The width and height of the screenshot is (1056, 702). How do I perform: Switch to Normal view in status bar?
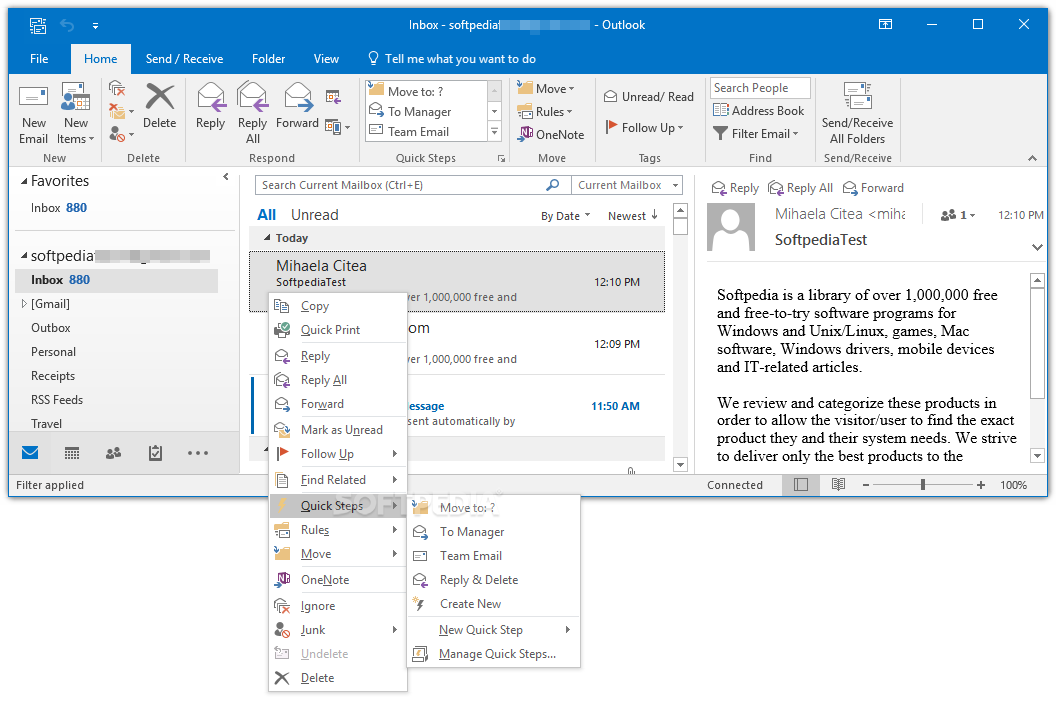(801, 484)
